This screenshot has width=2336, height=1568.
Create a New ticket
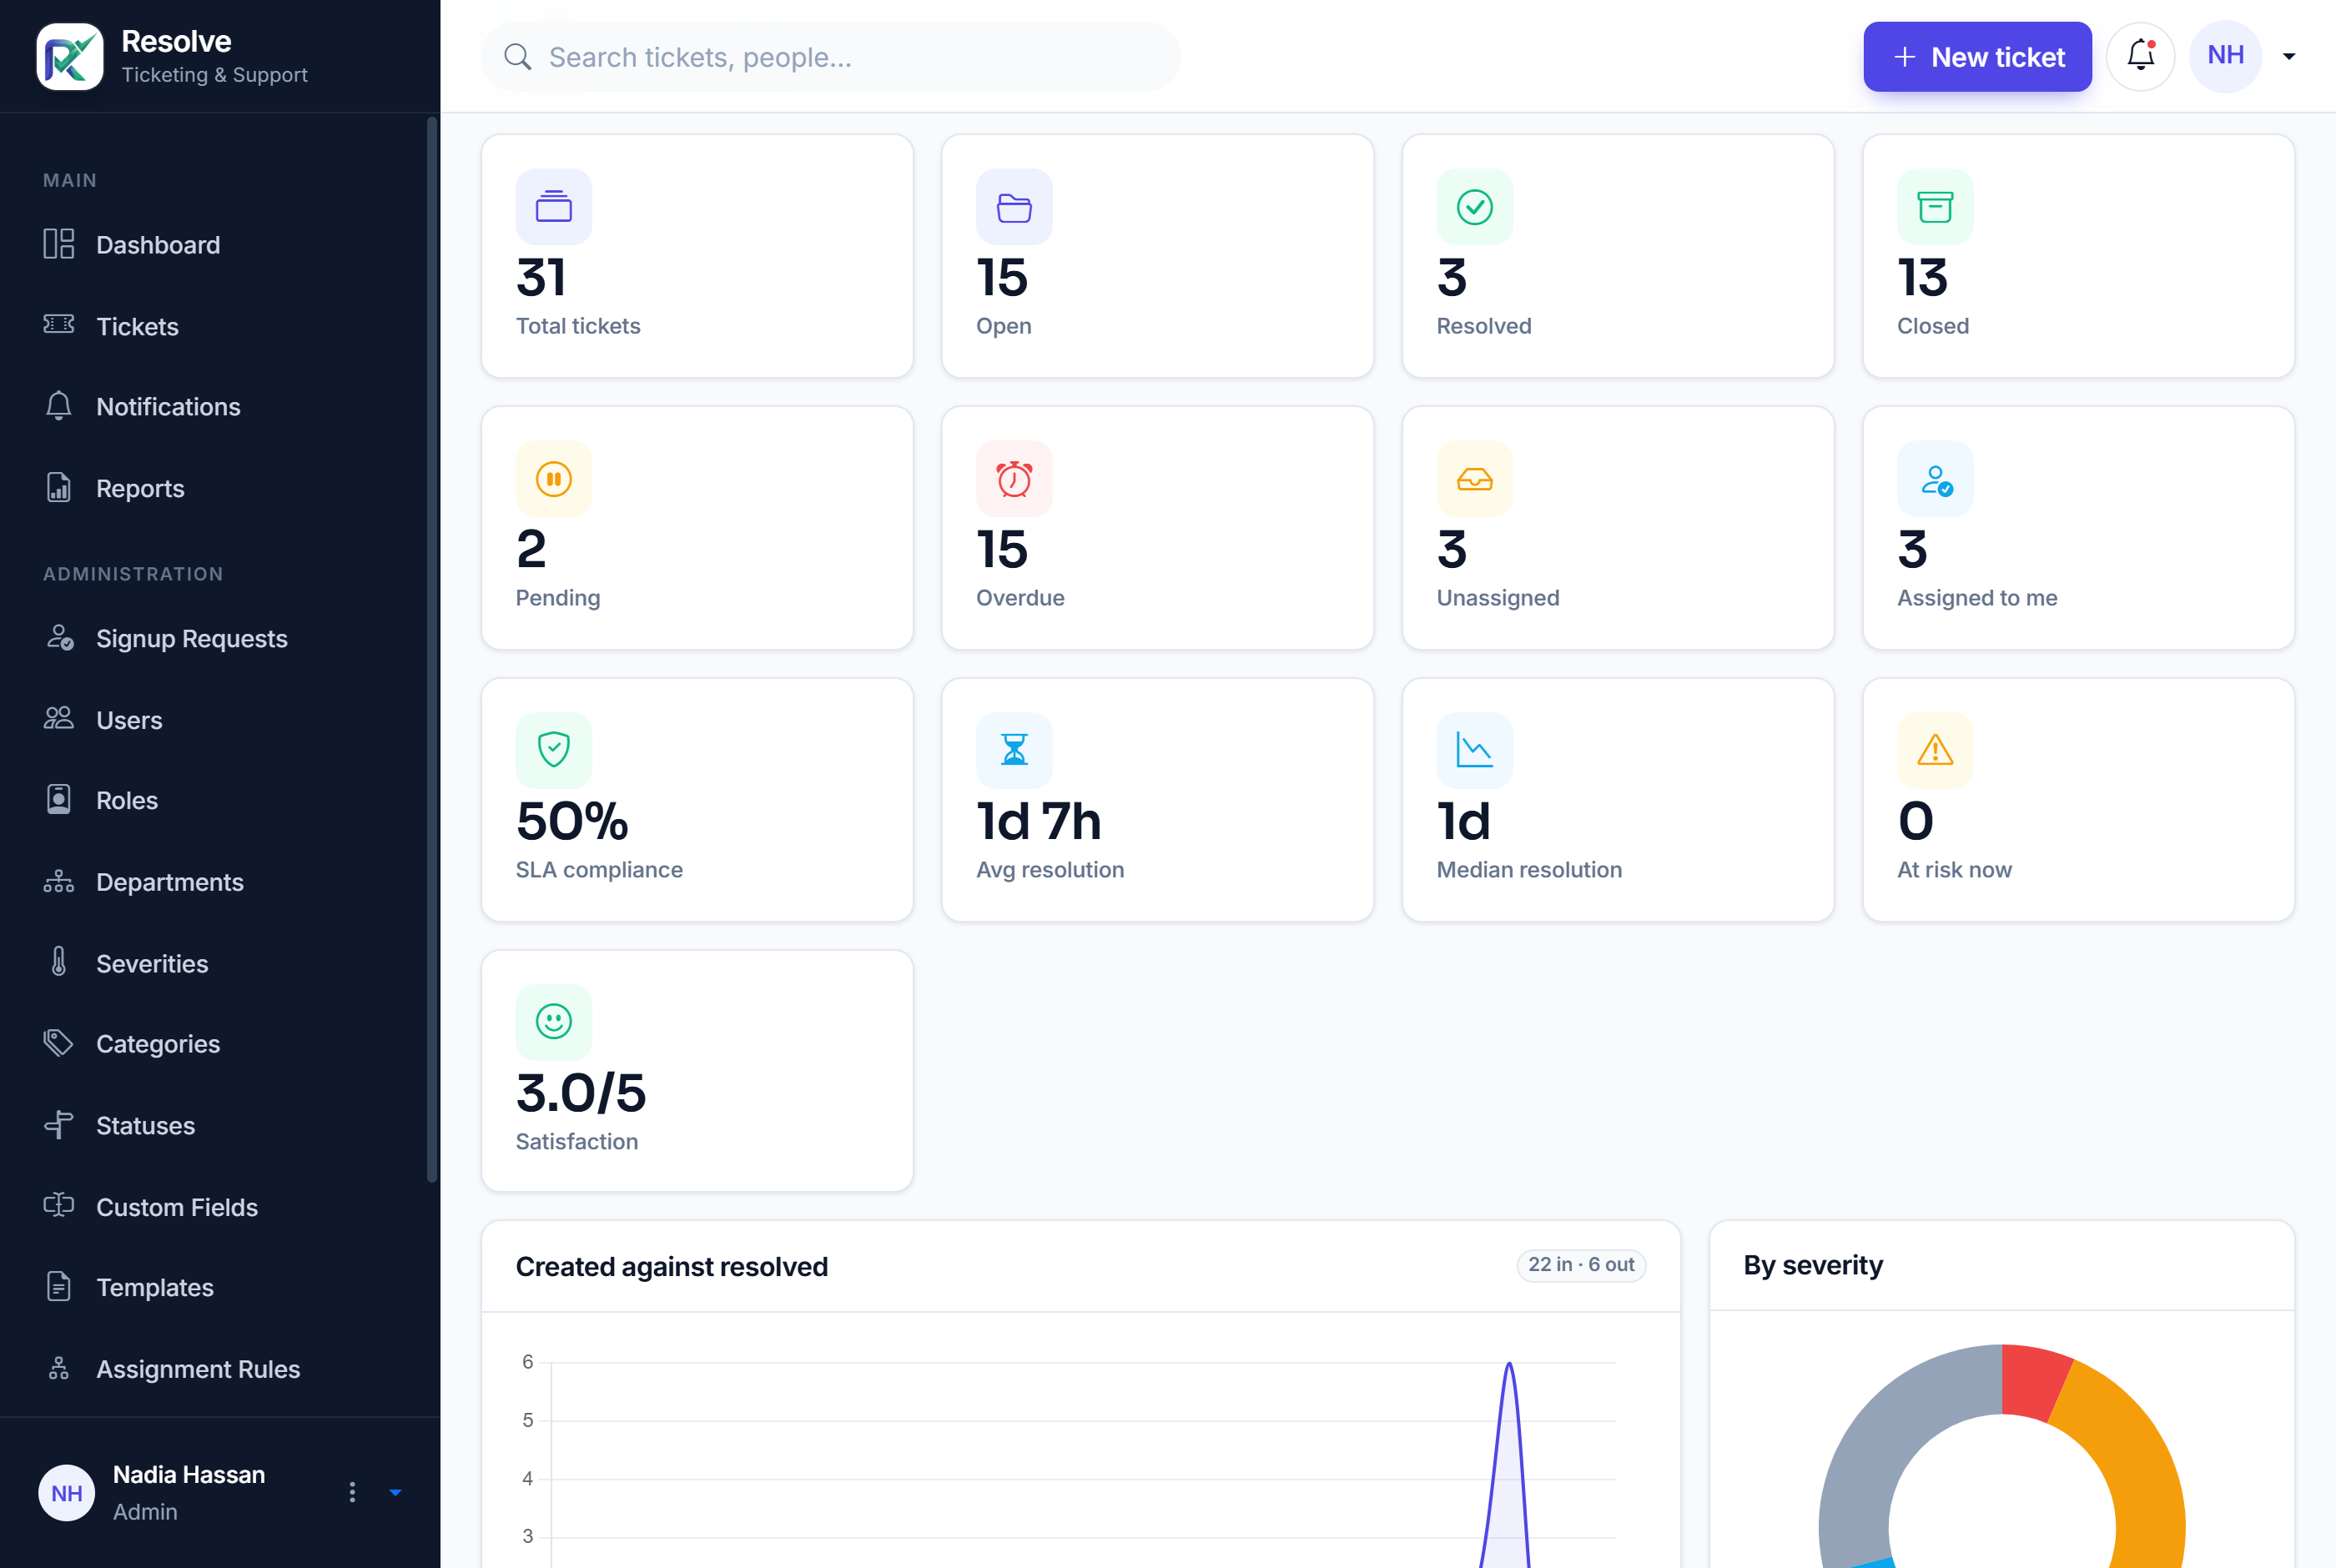[1977, 57]
